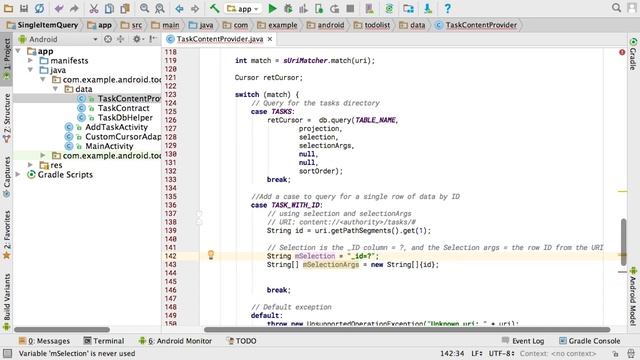
Task: Click the UTF-8 encoding in status bar
Action: coord(501,353)
